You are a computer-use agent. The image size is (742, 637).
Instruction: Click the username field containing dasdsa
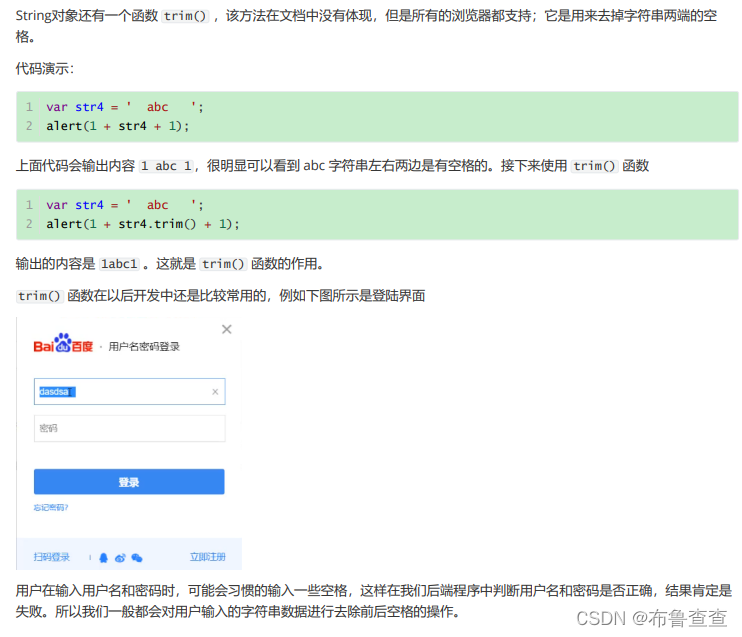tap(130, 391)
